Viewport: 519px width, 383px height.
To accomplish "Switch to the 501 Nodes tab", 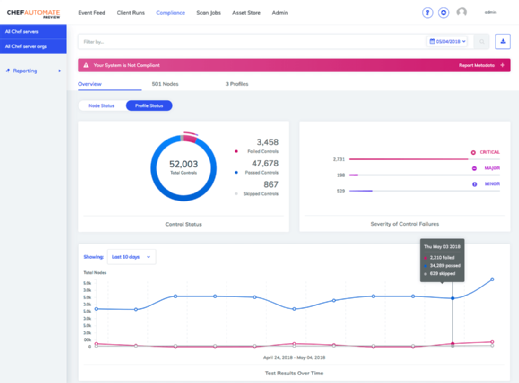I will [165, 84].
